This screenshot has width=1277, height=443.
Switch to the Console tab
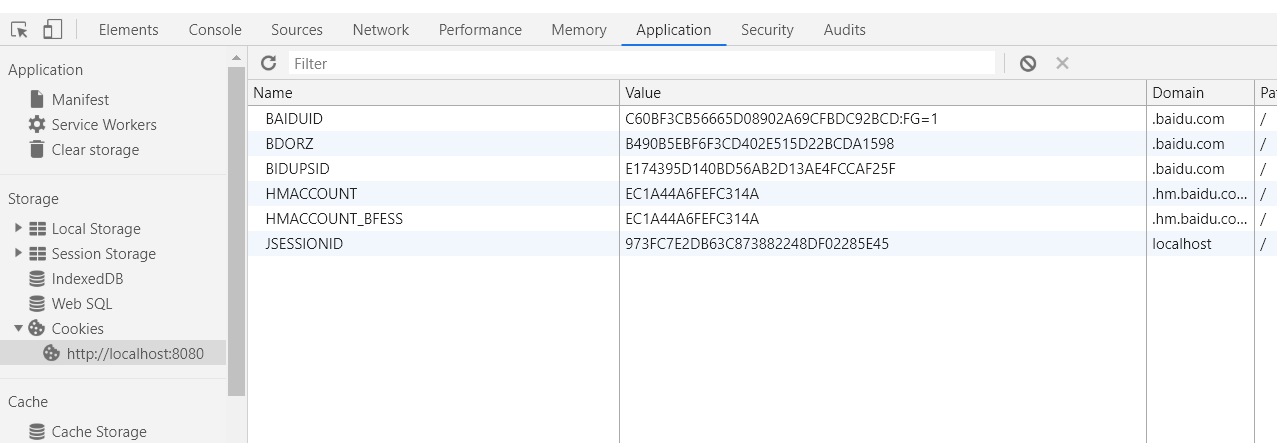(215, 30)
